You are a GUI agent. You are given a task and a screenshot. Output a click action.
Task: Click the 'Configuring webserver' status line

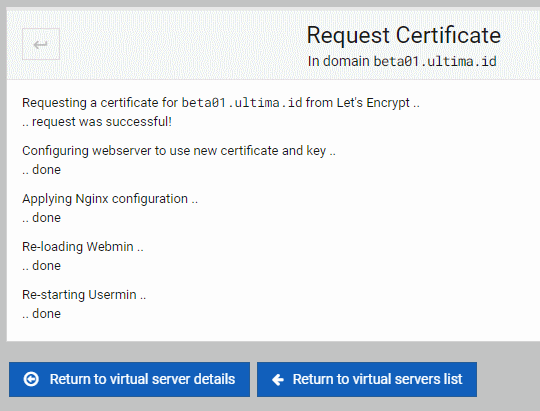[x=179, y=151]
